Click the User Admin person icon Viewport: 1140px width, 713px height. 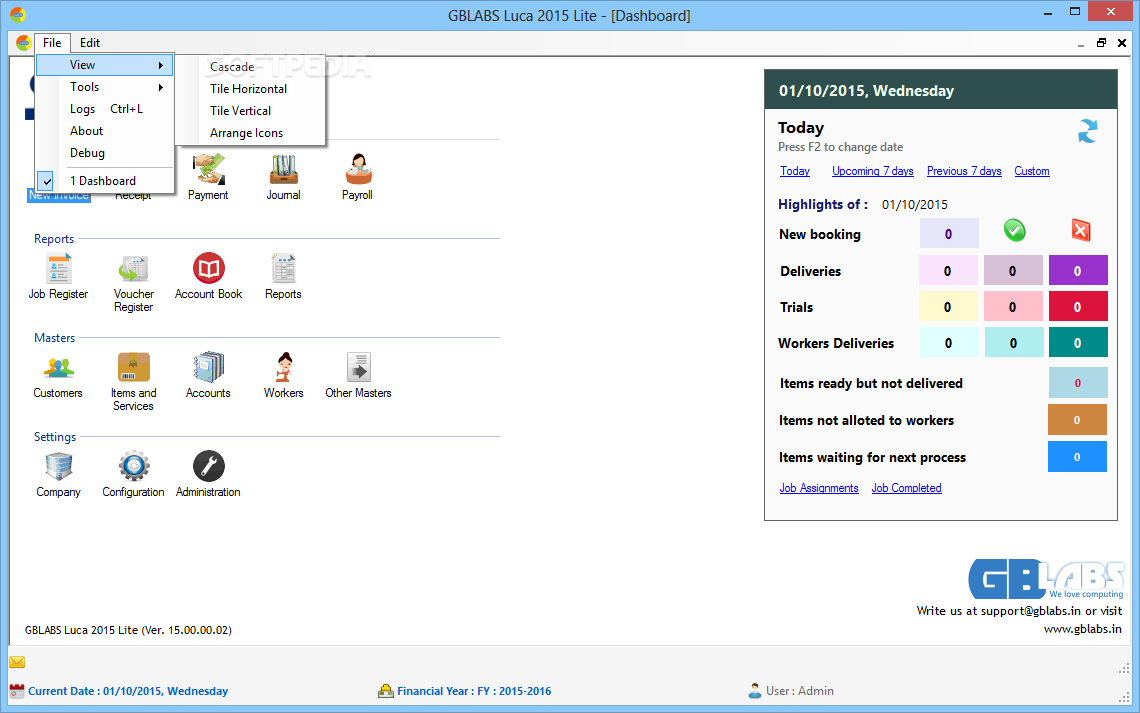755,691
